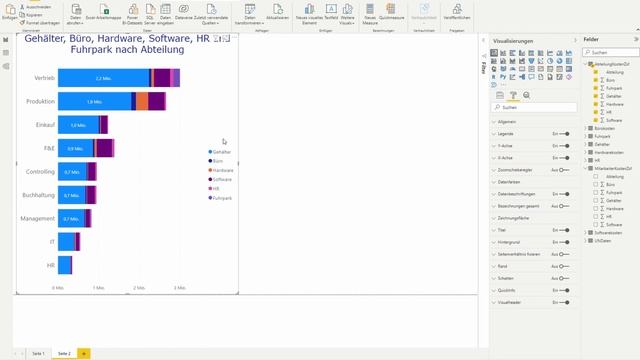Enable the Schatten toggle
The width and height of the screenshot is (640, 360).
pyautogui.click(x=564, y=278)
